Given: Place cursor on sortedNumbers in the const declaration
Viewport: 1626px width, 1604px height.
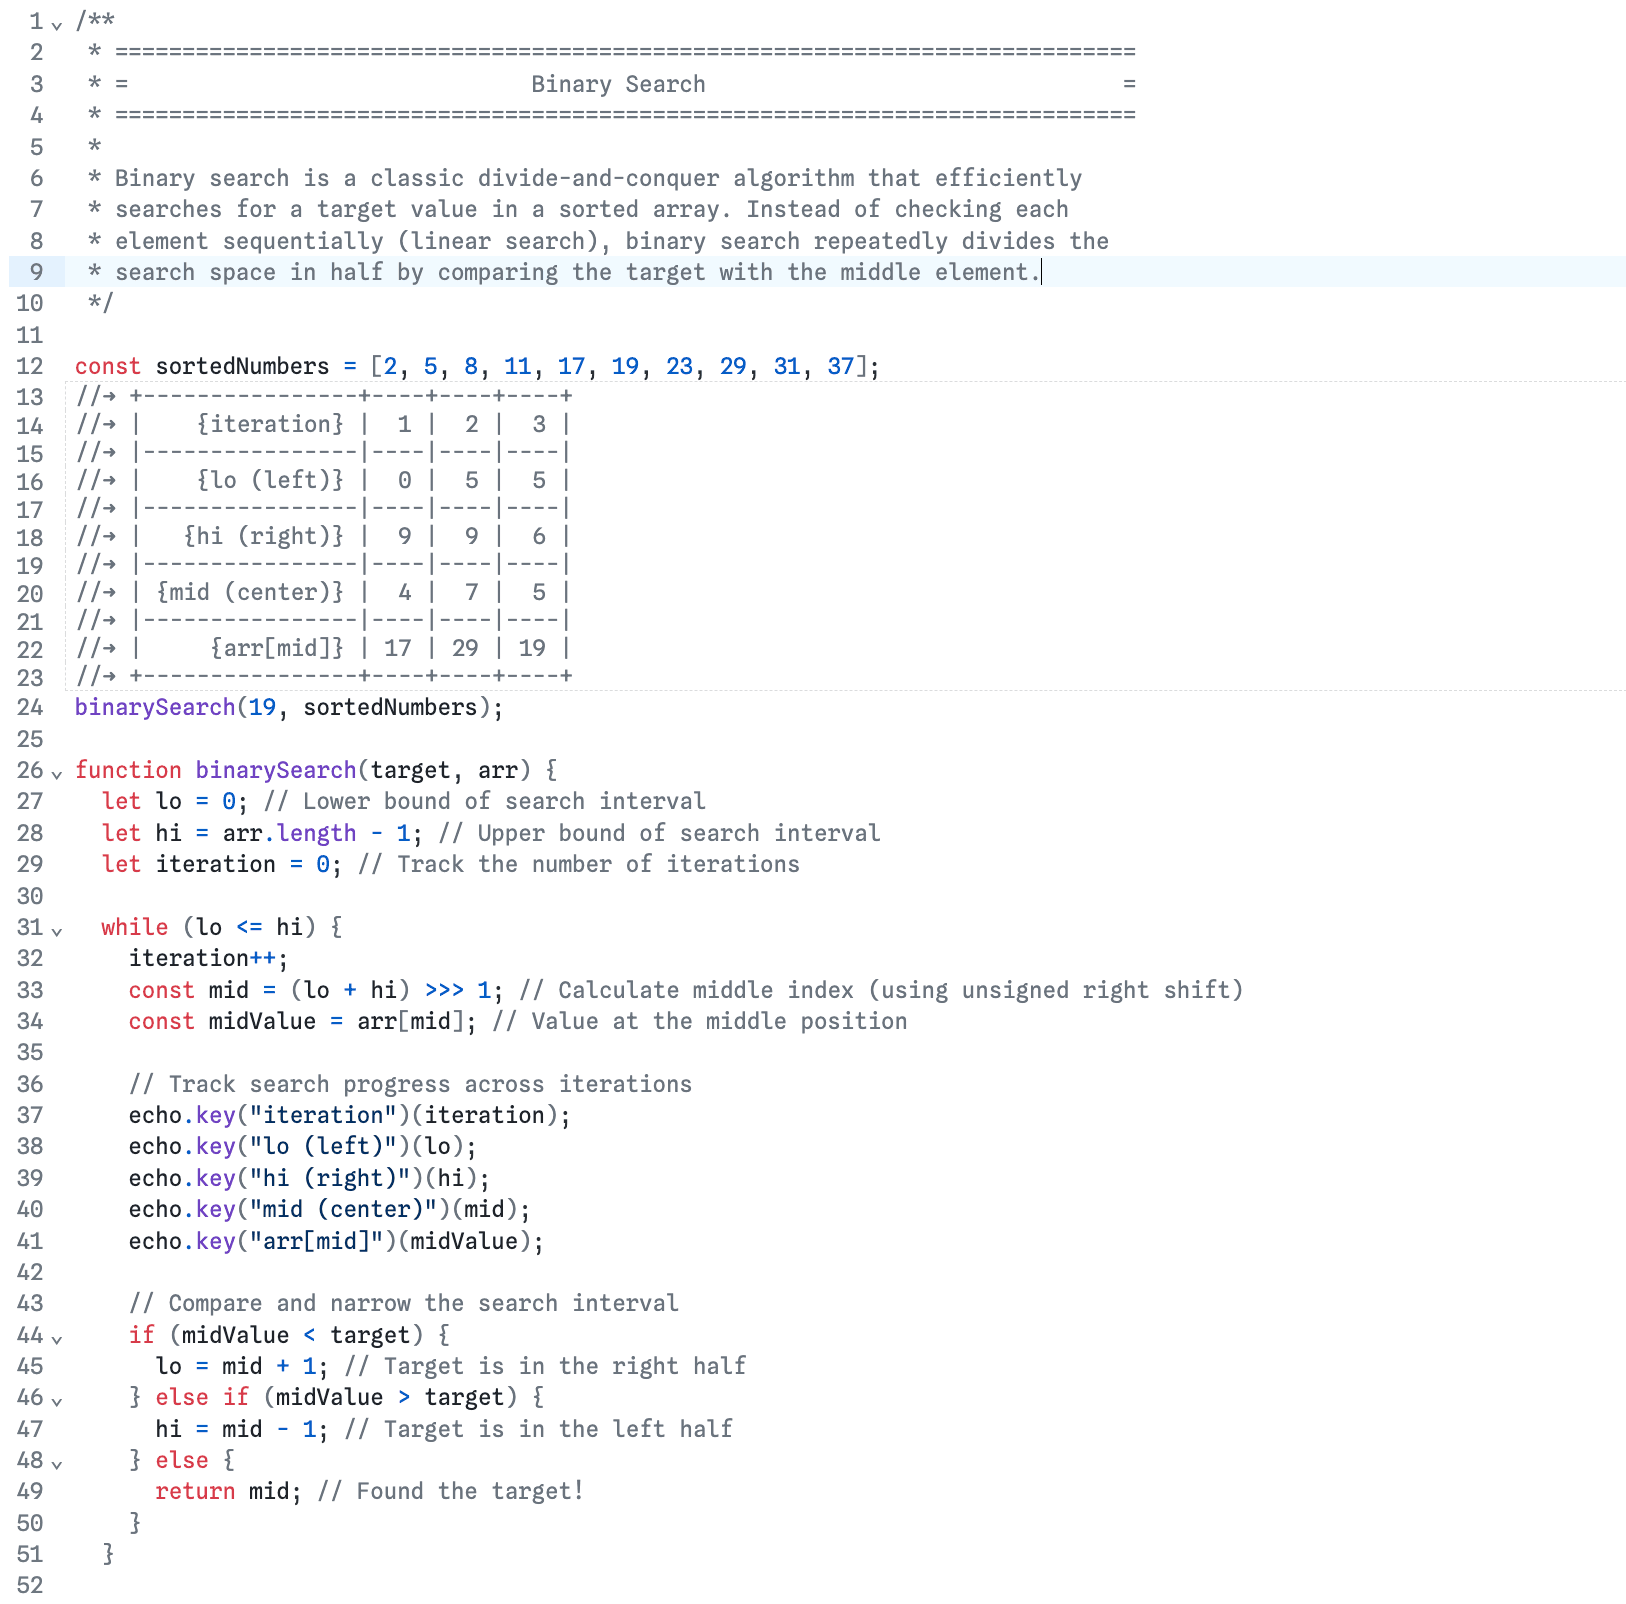Looking at the screenshot, I should 242,366.
